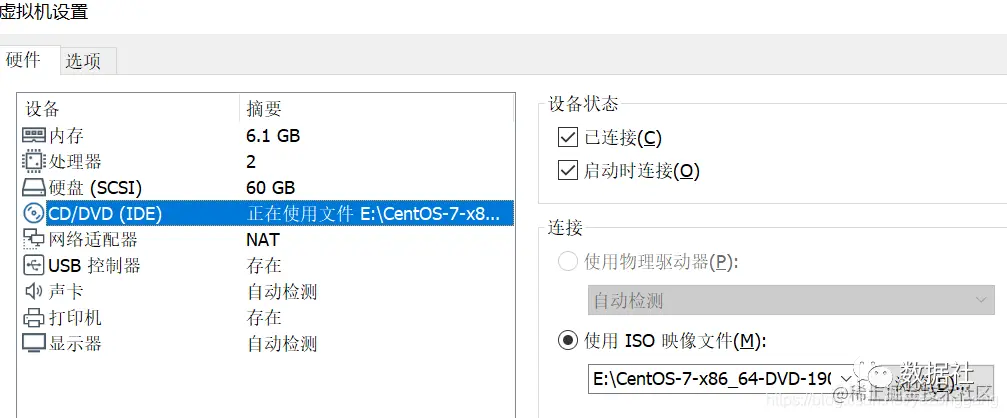The image size is (1007, 418).
Task: Expand the ISO image file path dropdown arrow
Action: click(843, 379)
